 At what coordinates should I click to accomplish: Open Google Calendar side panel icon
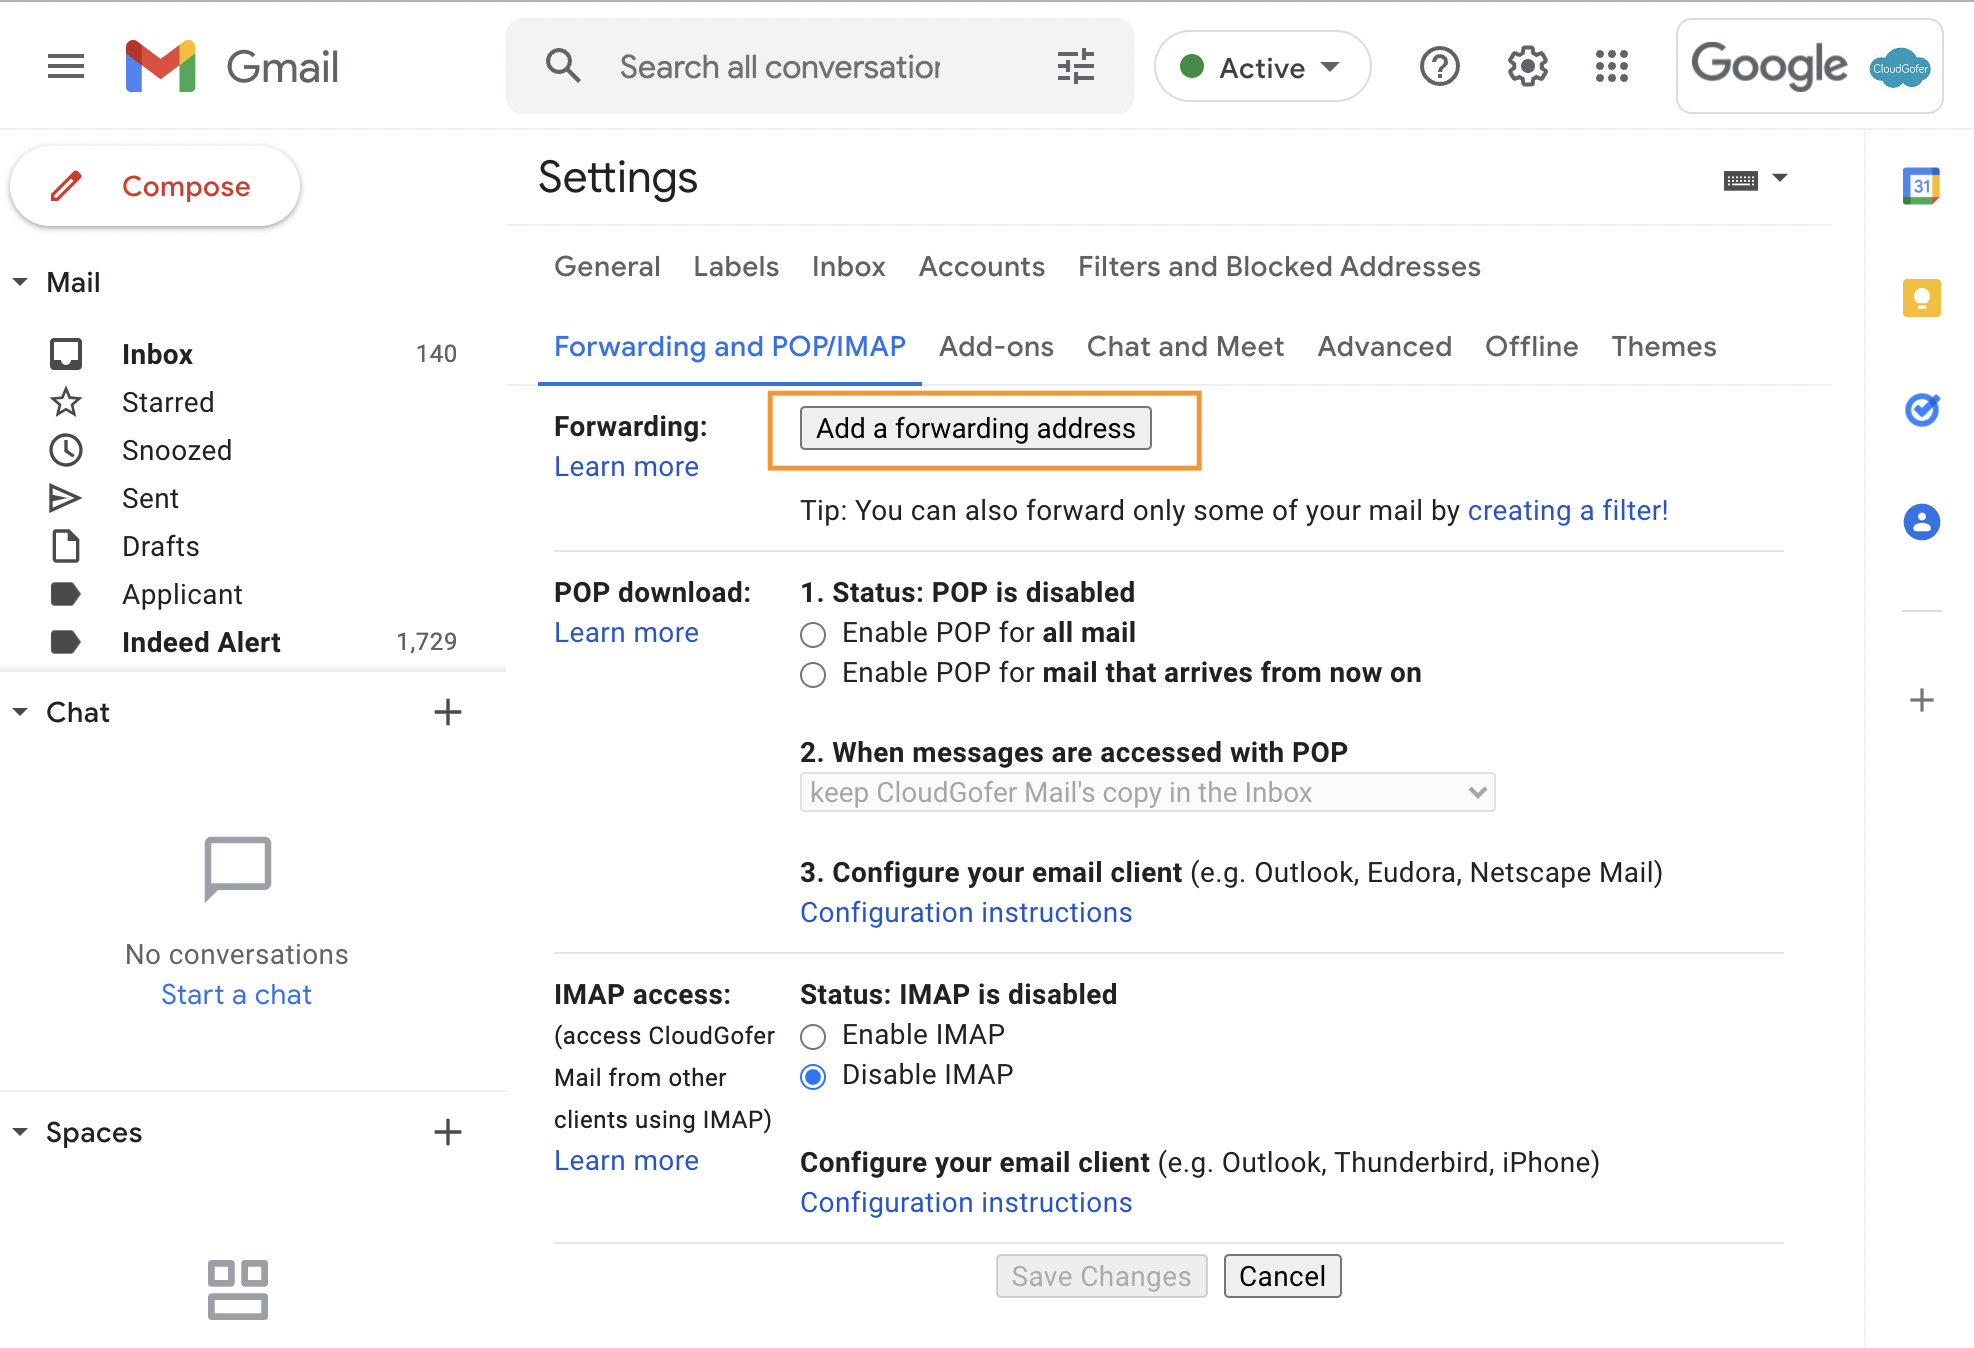[1921, 186]
